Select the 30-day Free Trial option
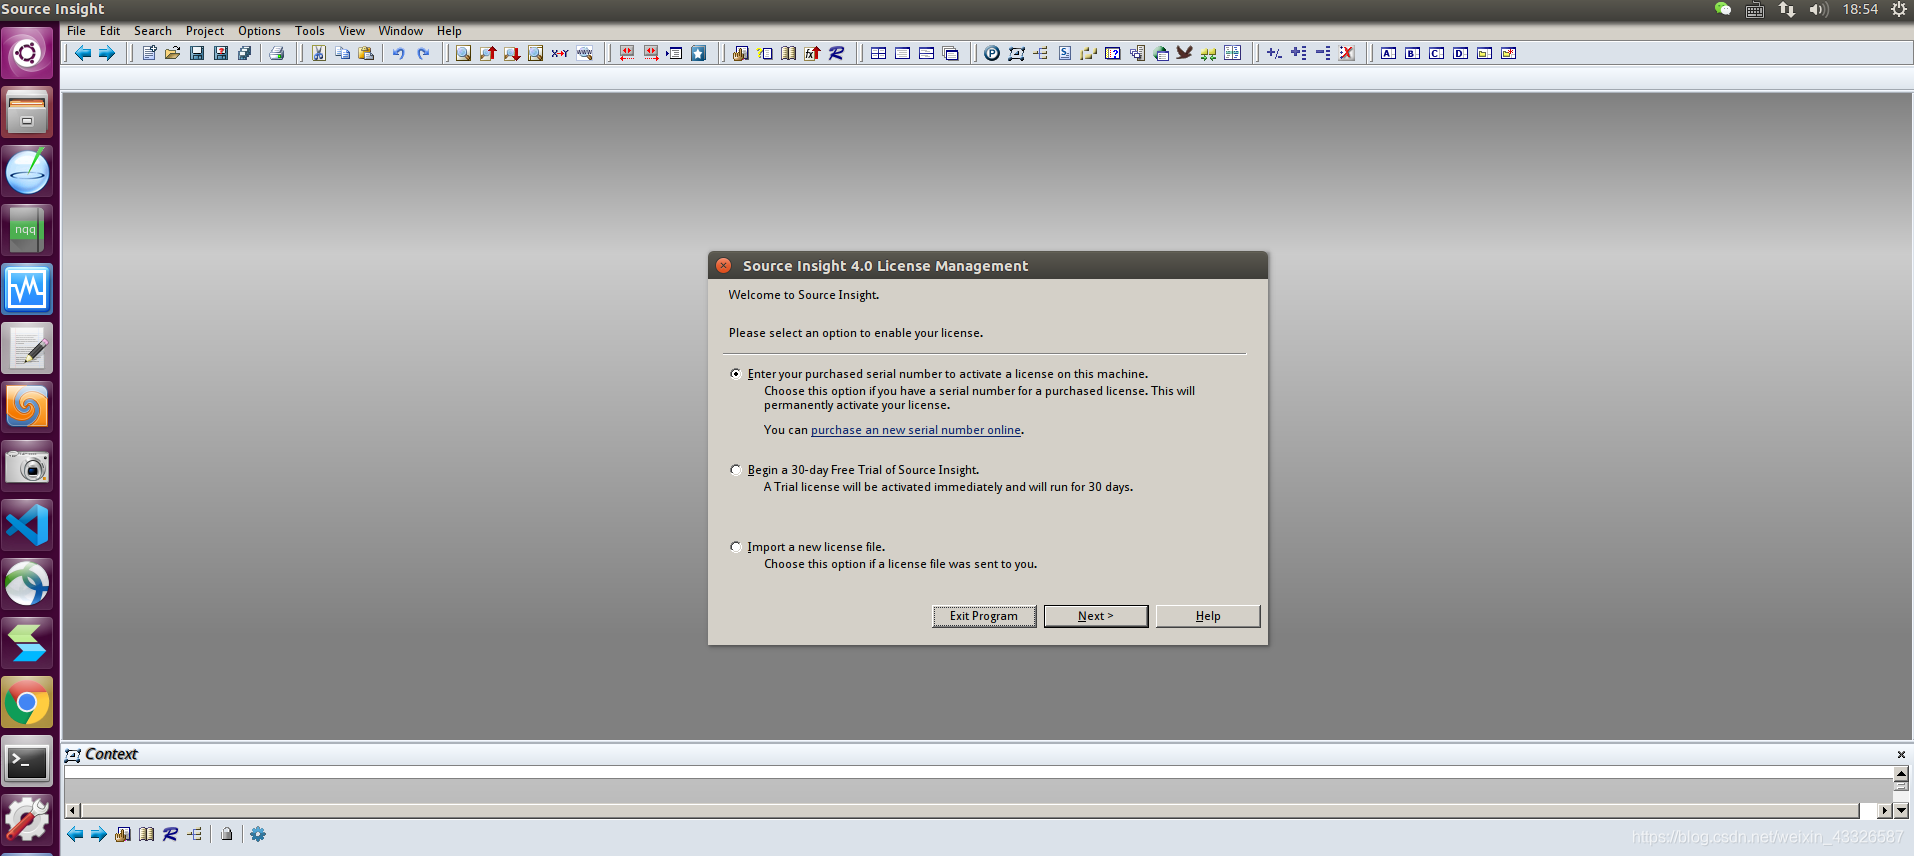 [736, 470]
